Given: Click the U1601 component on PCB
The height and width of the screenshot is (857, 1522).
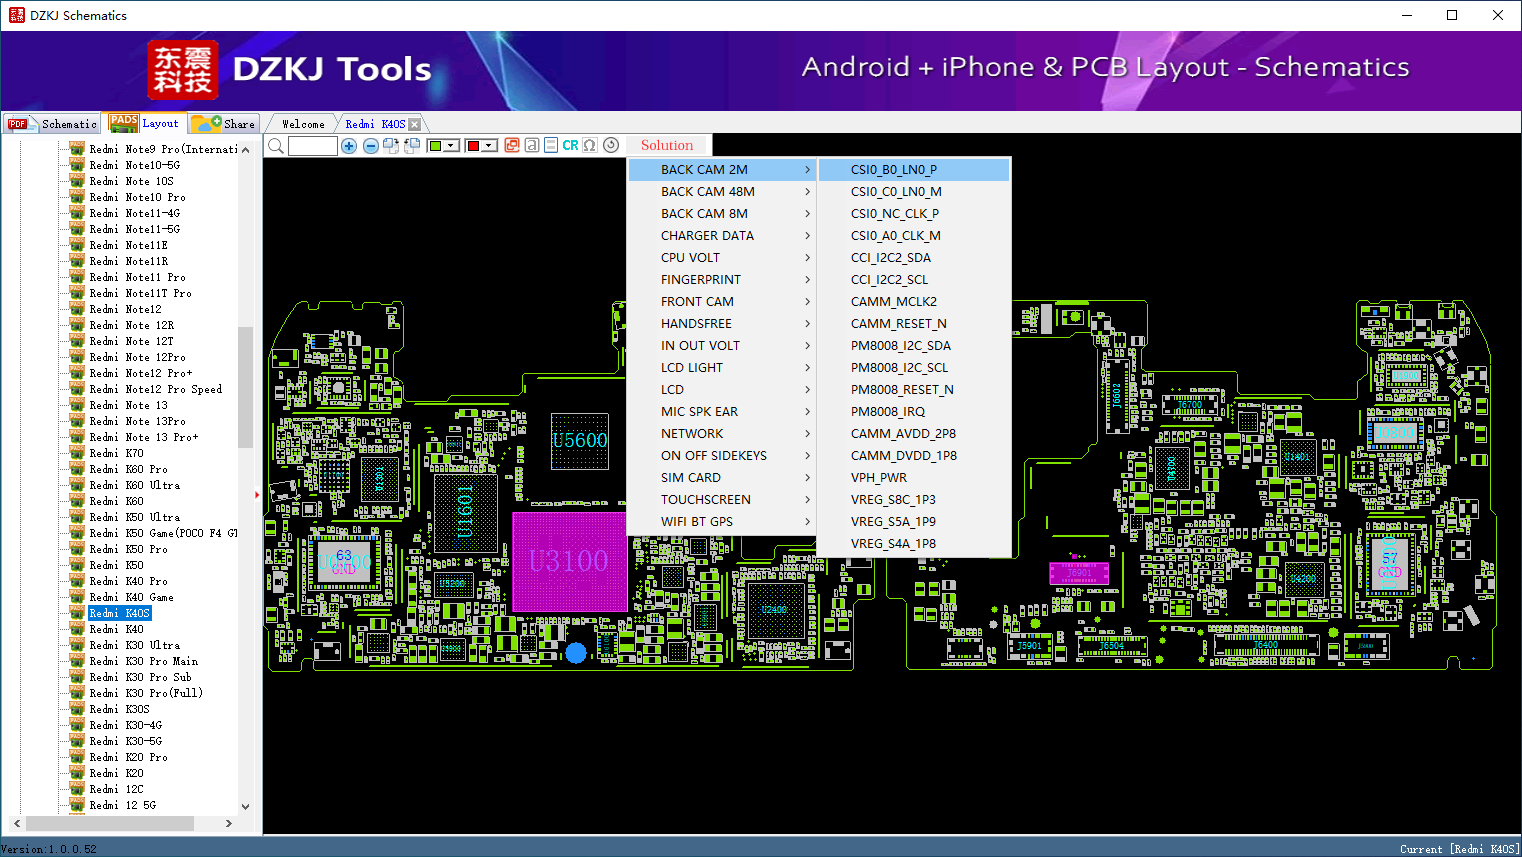Looking at the screenshot, I should point(466,514).
